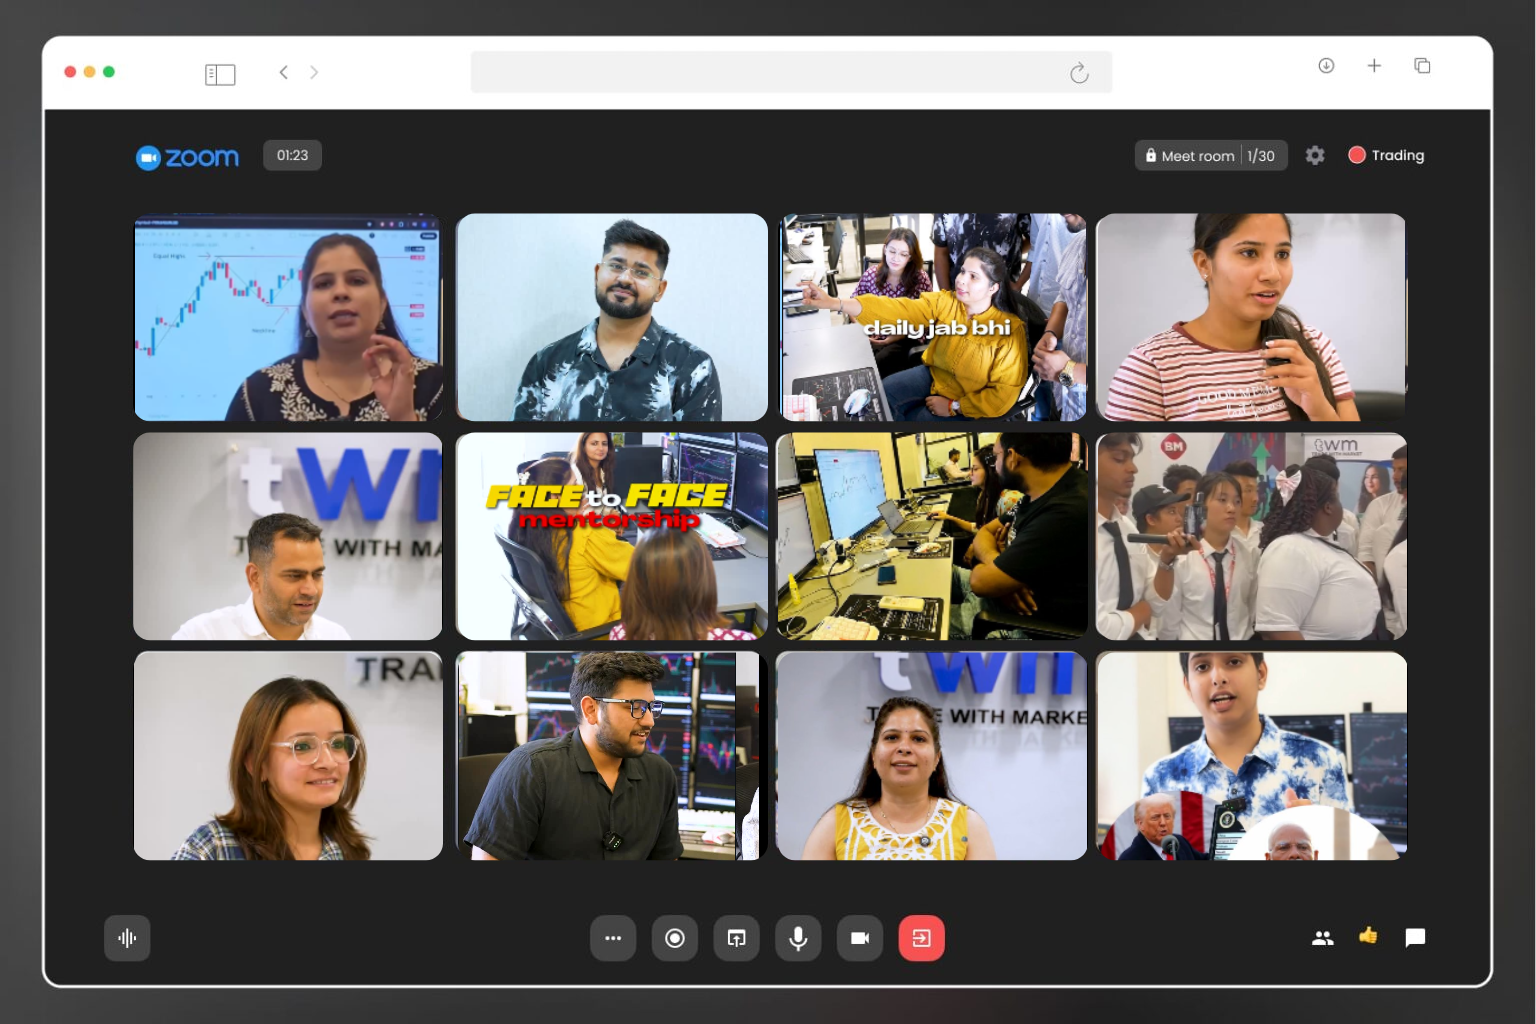Image resolution: width=1536 pixels, height=1024 pixels.
Task: Turn off the video camera
Action: [860, 938]
